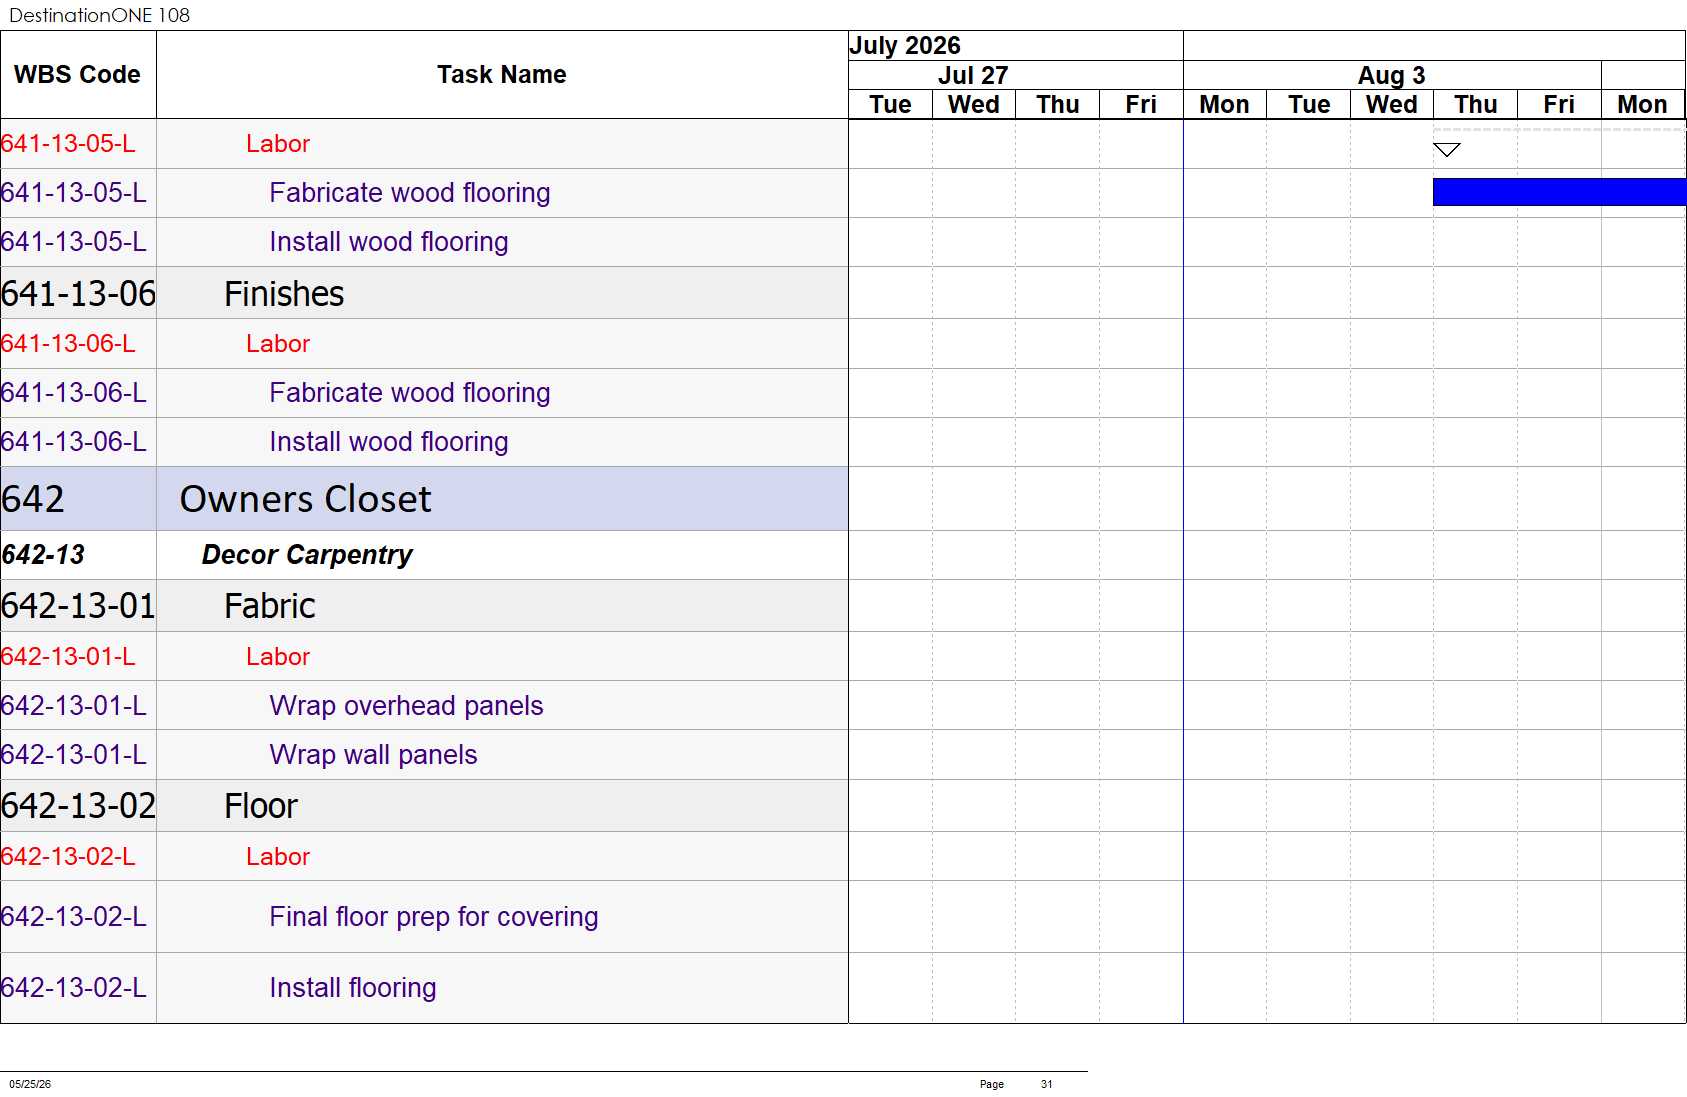
Task: Click the Wrap overhead panels task
Action: click(406, 706)
